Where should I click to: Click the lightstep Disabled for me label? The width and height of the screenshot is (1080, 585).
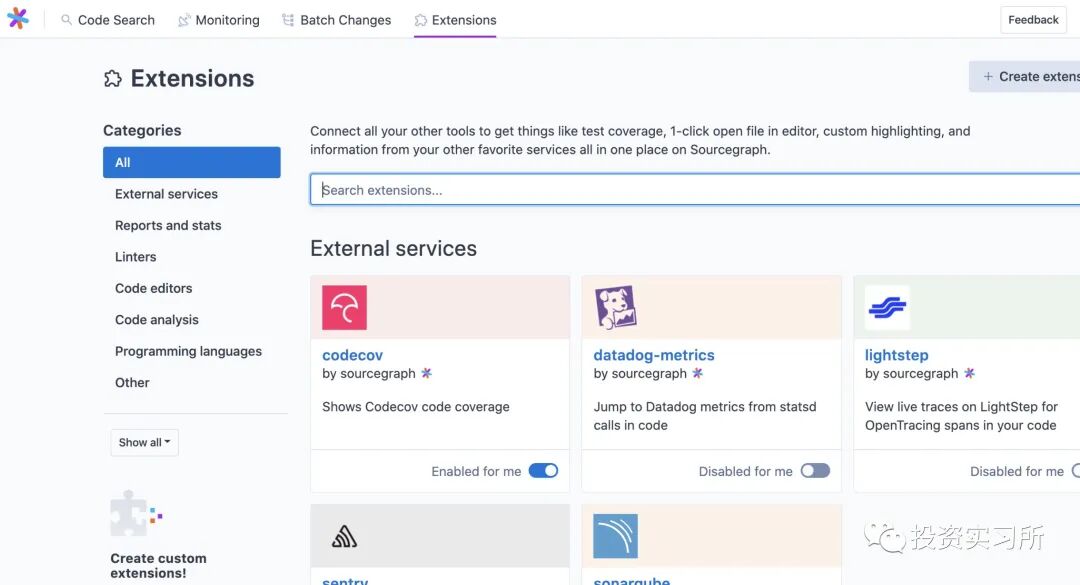point(1017,471)
